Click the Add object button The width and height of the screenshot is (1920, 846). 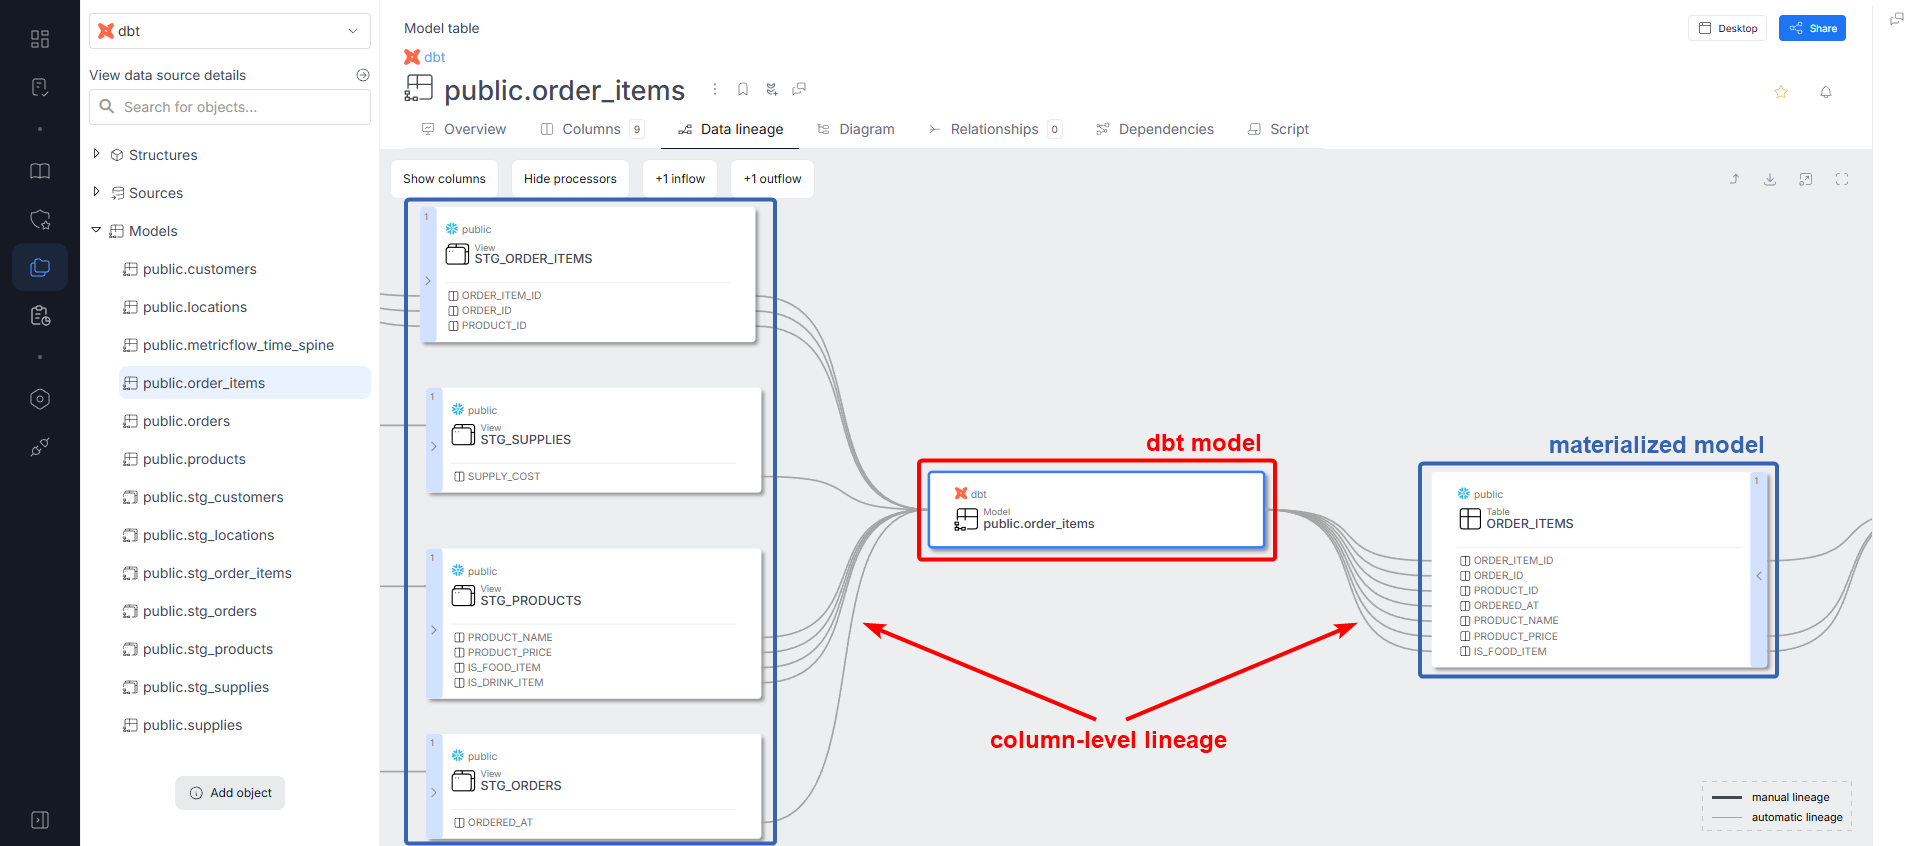pyautogui.click(x=230, y=793)
